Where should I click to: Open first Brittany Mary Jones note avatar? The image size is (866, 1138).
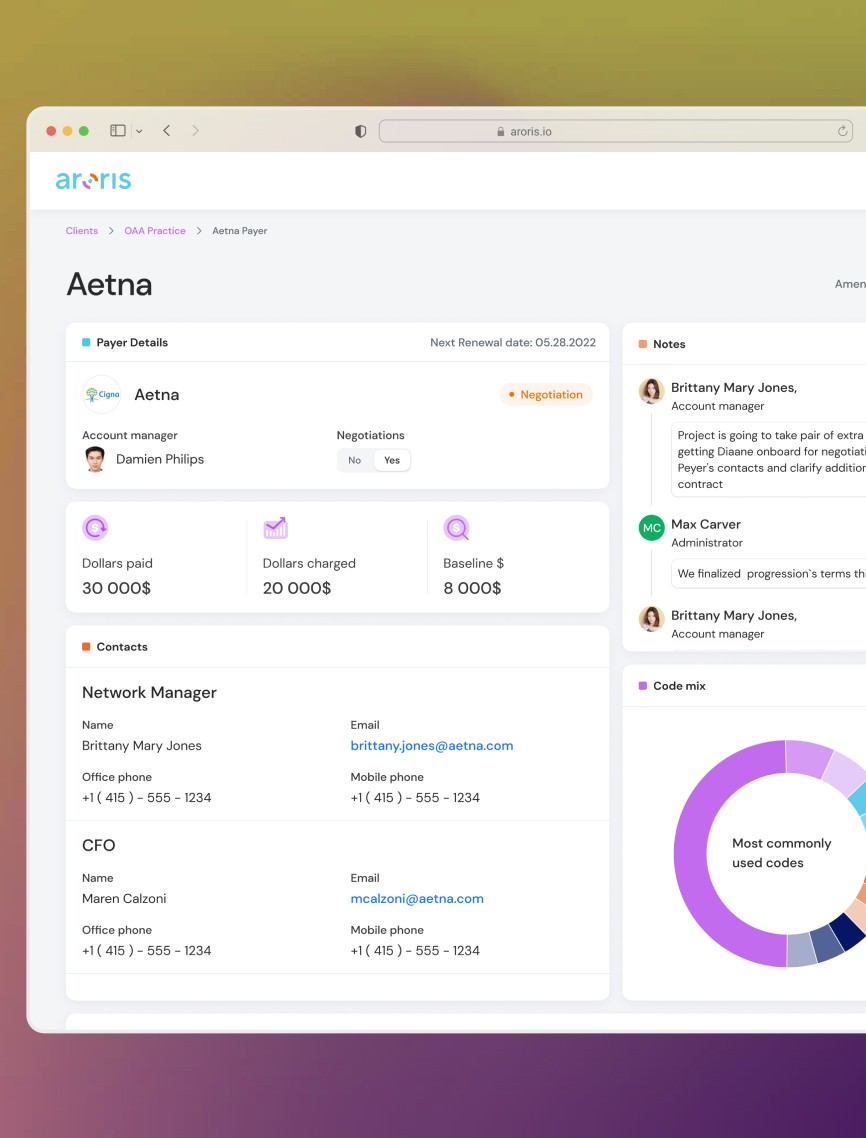coord(652,390)
